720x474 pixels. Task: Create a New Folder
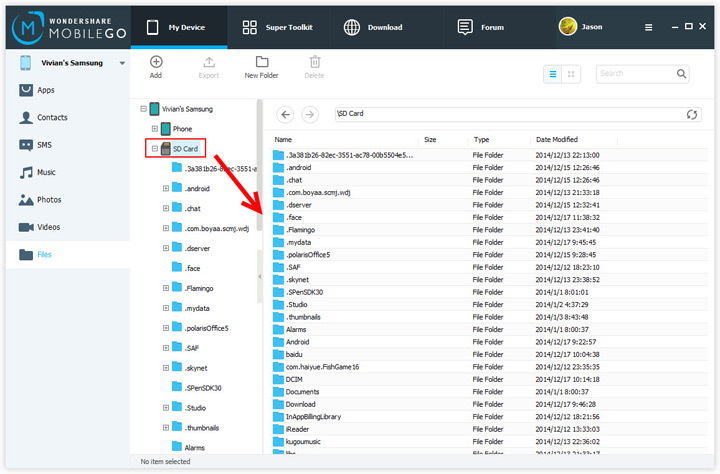pos(262,67)
